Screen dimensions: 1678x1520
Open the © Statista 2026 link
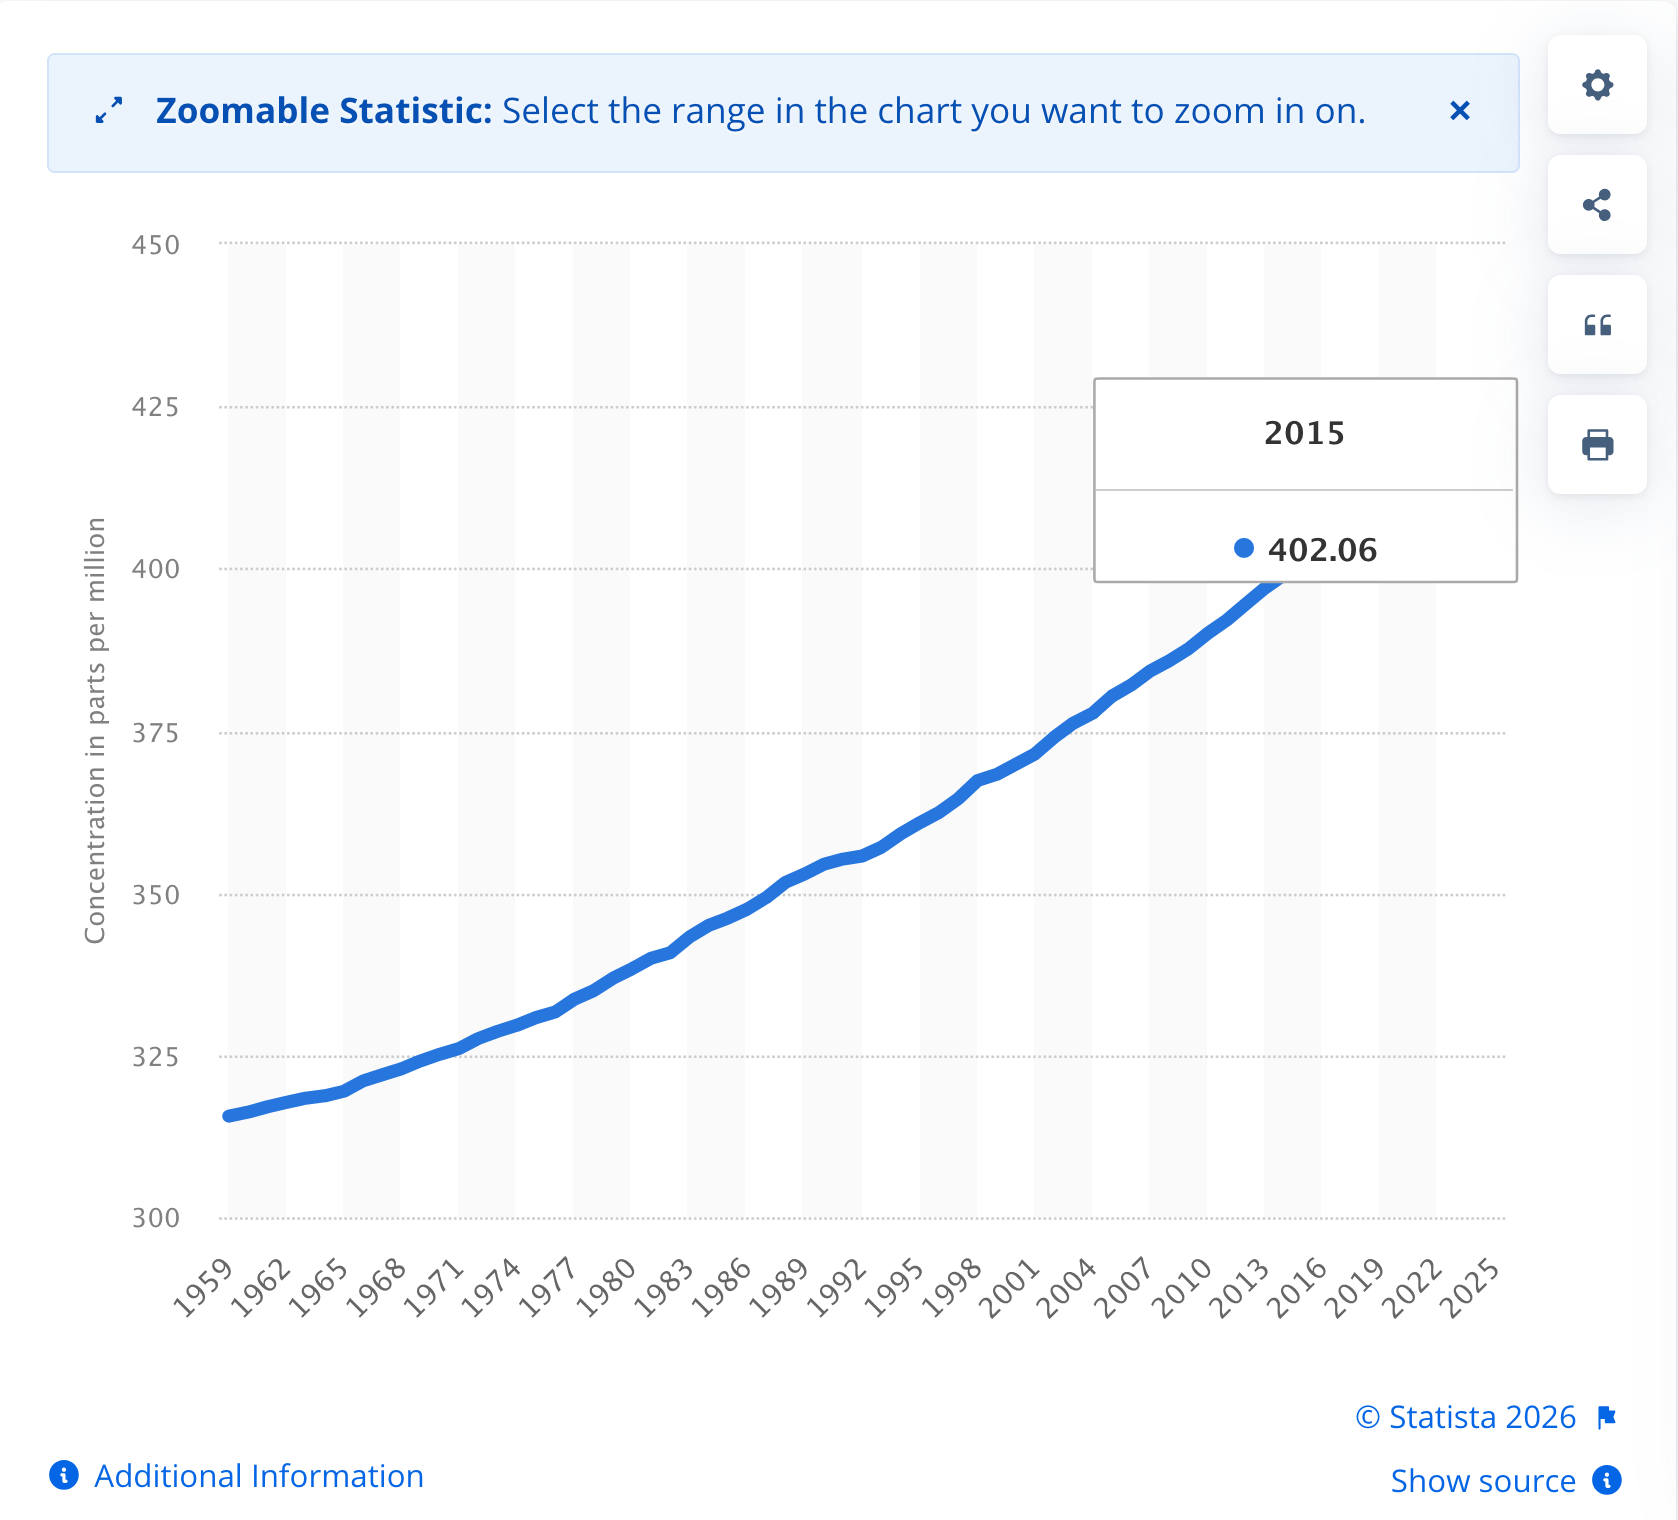click(1466, 1417)
